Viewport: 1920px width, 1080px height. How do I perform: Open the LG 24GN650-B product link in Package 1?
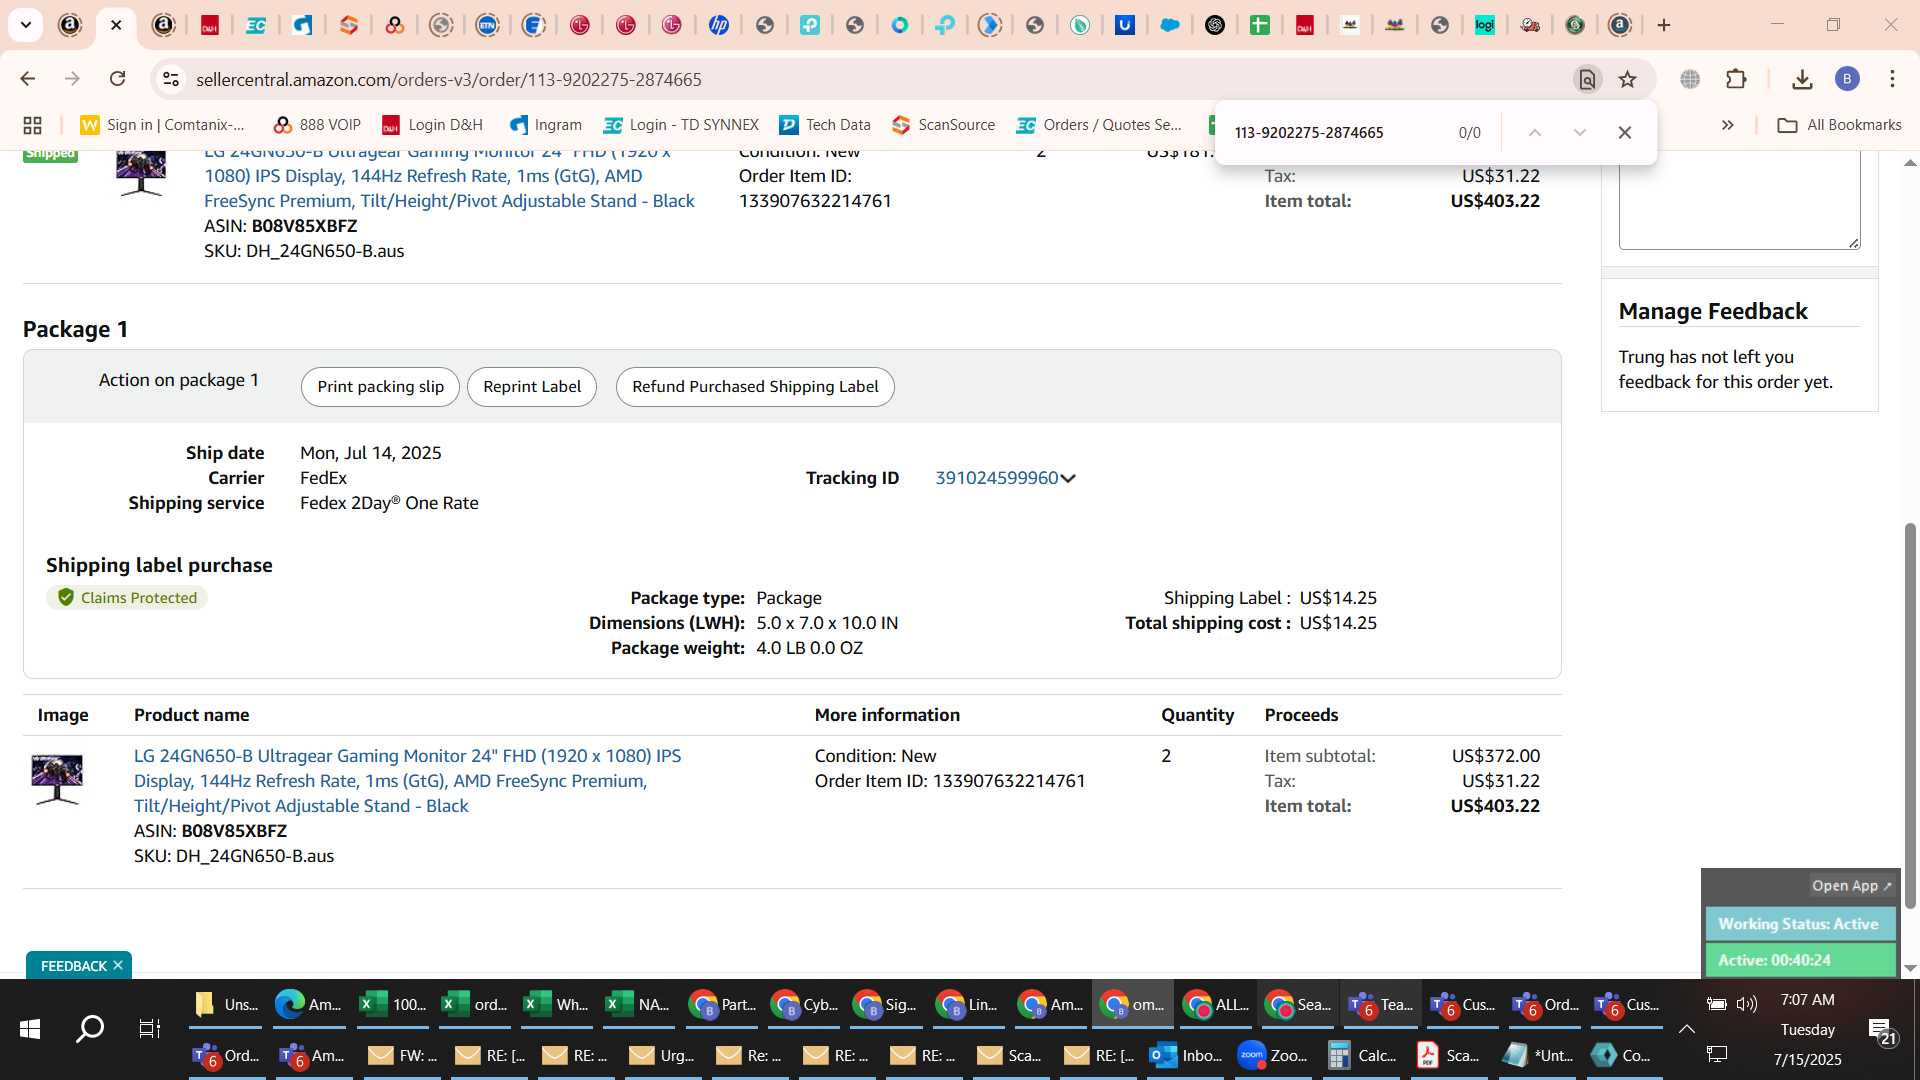408,781
